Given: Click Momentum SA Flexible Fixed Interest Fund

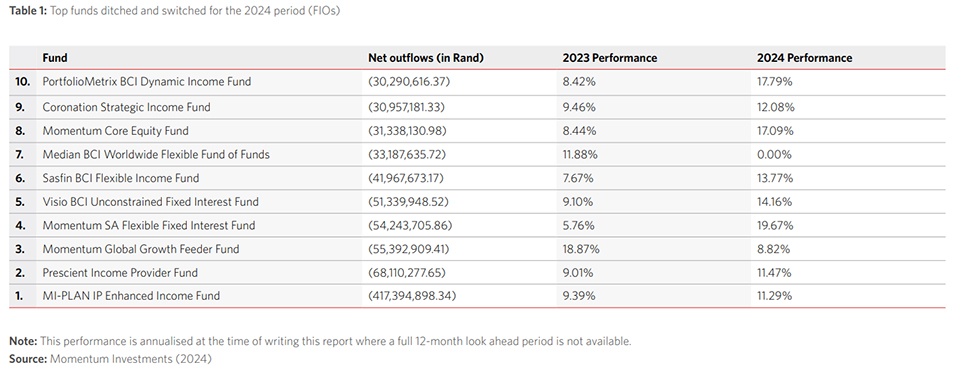Looking at the screenshot, I should click(148, 225).
